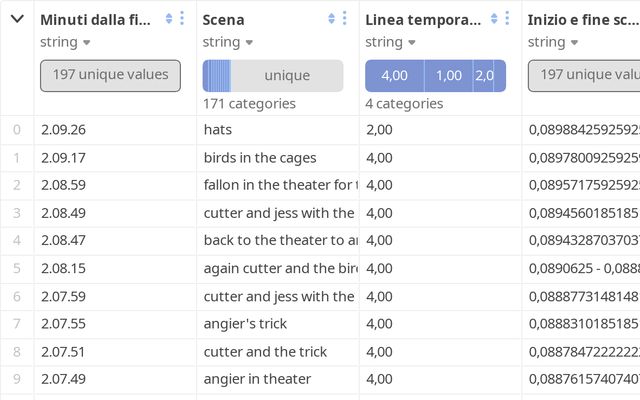Click sort icon on Scena column
640x400 pixels.
coord(331,18)
